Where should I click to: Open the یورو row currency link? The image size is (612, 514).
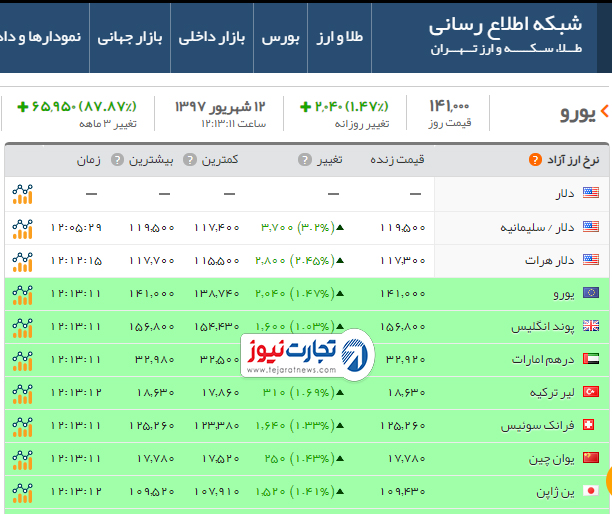(x=564, y=294)
